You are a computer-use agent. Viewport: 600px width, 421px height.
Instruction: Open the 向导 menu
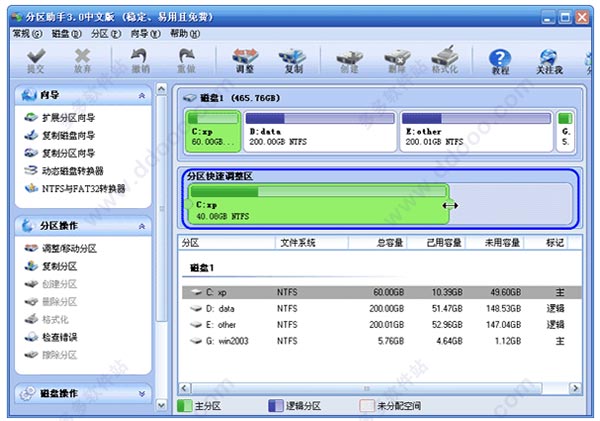pos(145,34)
